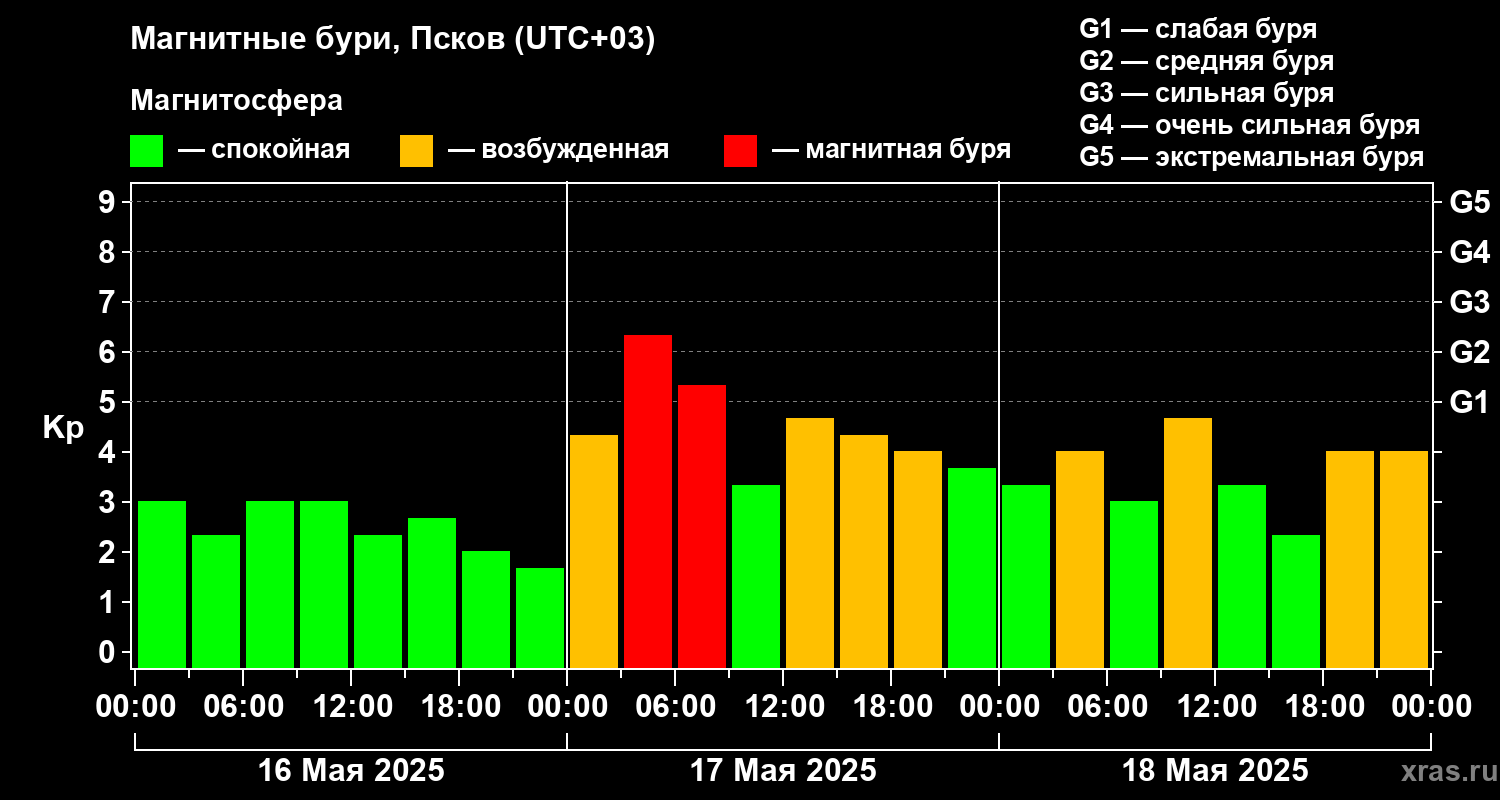Click the '12:00' time label under 17 May
This screenshot has height=800, width=1500.
(x=783, y=707)
